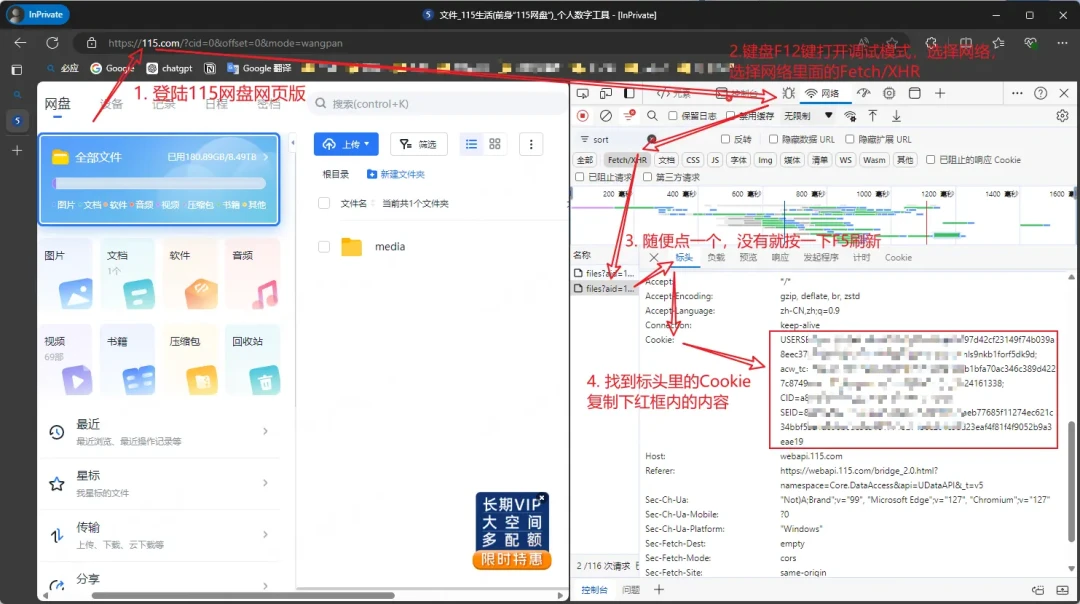Add more tools with plus icon
This screenshot has height=604, width=1080.
[940, 93]
